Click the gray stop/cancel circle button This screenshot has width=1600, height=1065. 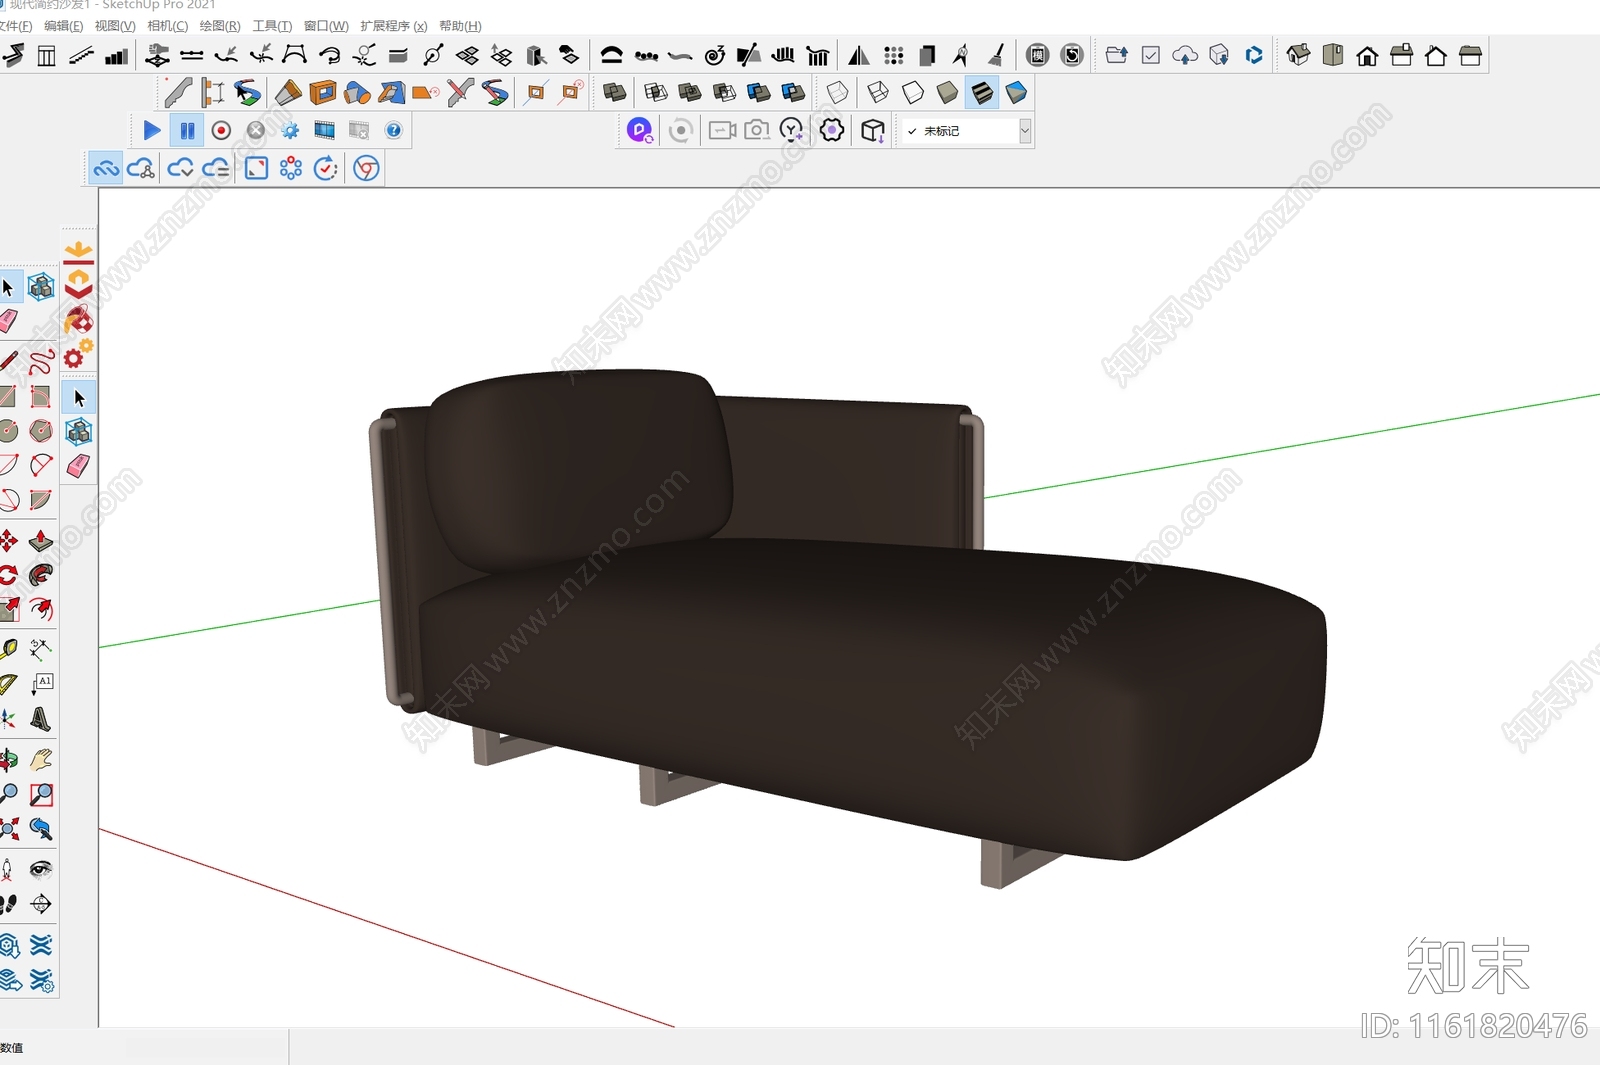(256, 130)
